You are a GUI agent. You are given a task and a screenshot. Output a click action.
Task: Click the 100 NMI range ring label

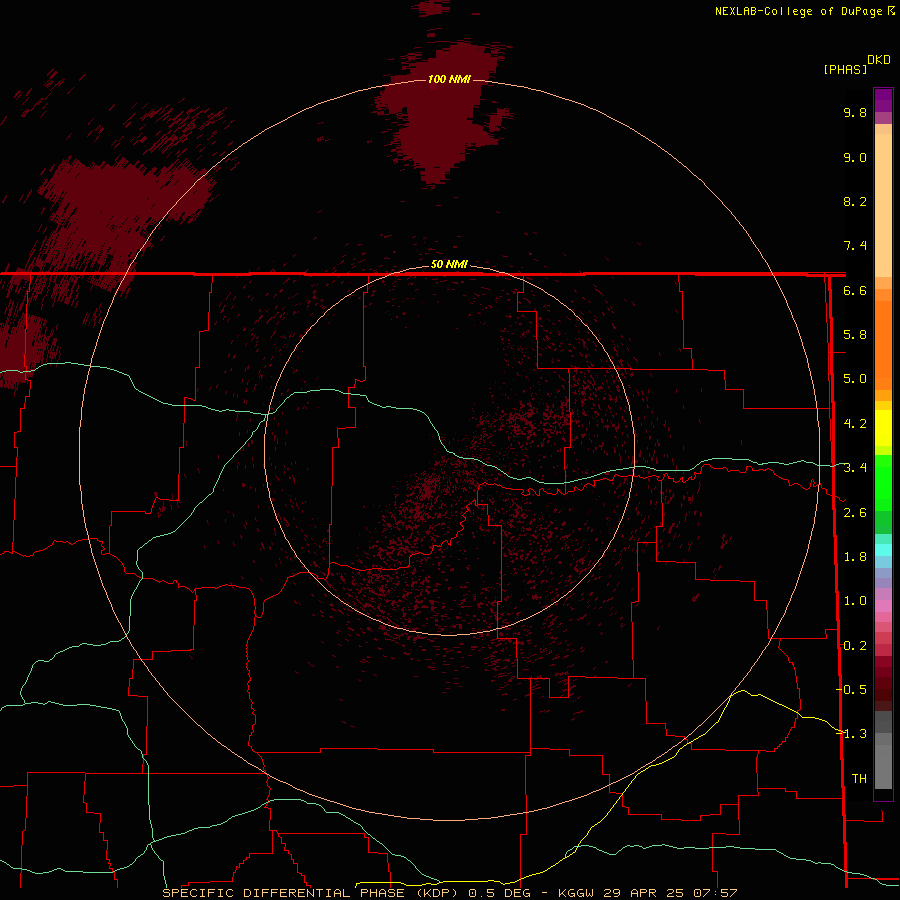pyautogui.click(x=449, y=79)
